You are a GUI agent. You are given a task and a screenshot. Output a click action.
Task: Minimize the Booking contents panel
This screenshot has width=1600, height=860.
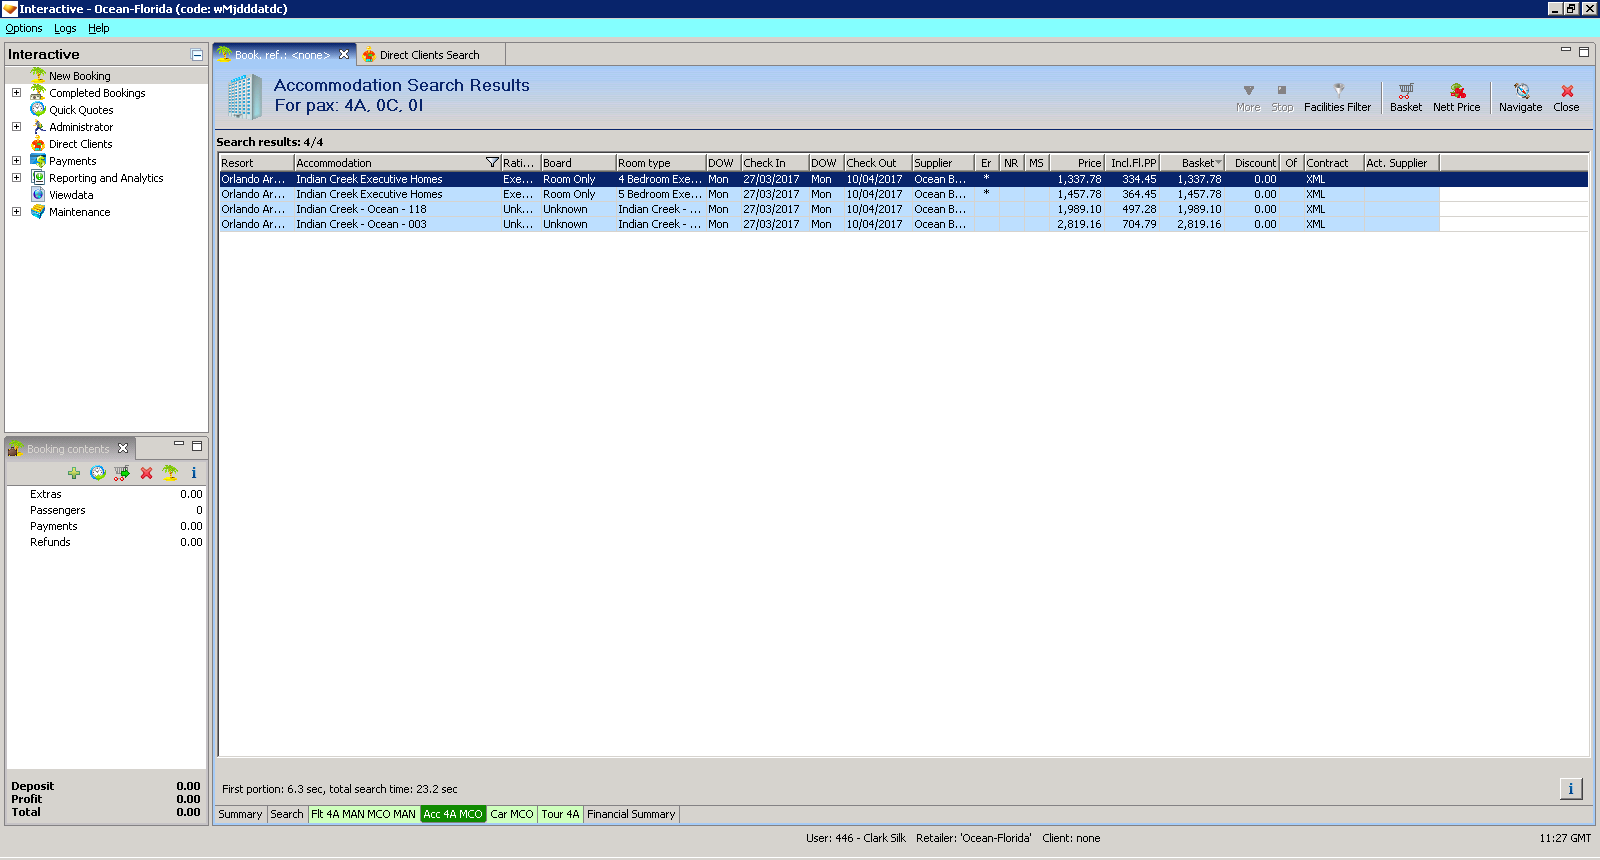[x=179, y=444]
